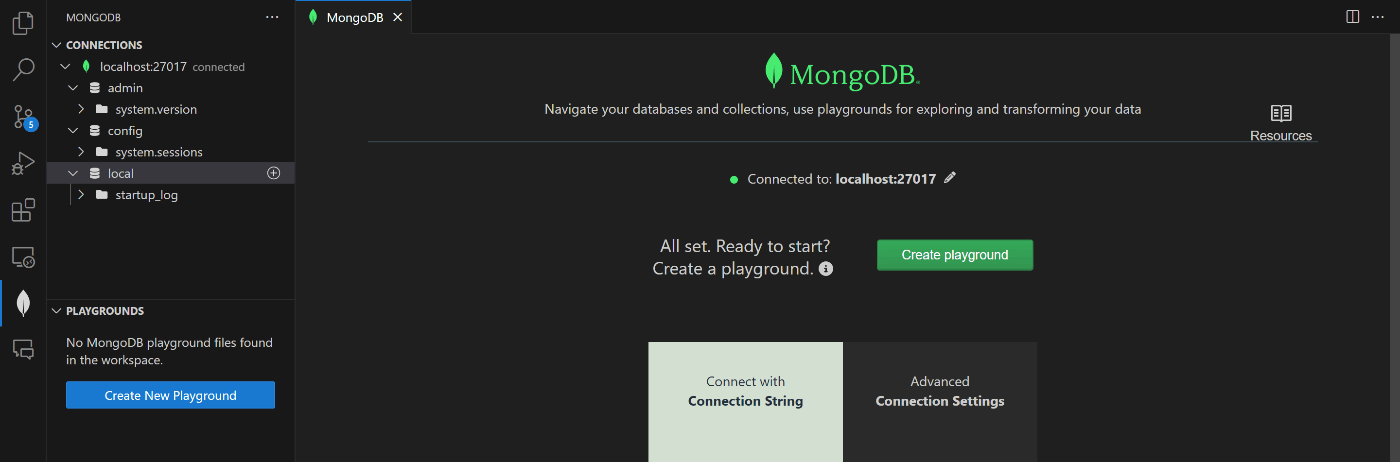Split the editor right

tap(1352, 17)
